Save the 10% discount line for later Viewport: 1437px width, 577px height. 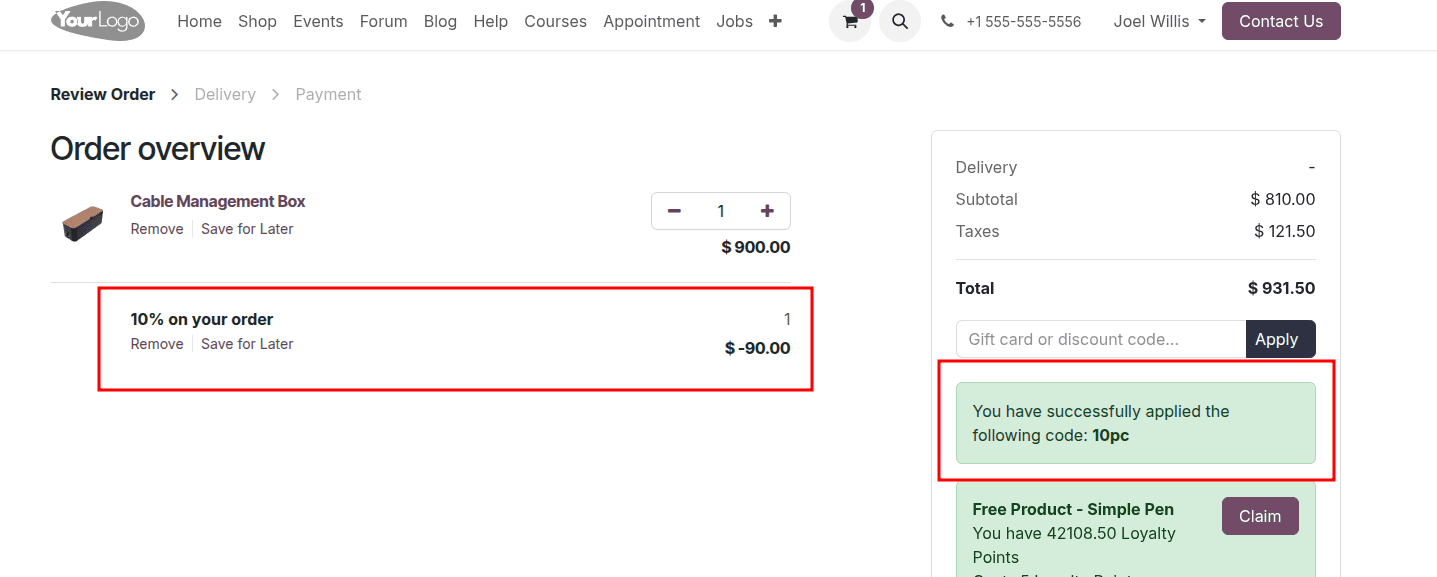[247, 344]
